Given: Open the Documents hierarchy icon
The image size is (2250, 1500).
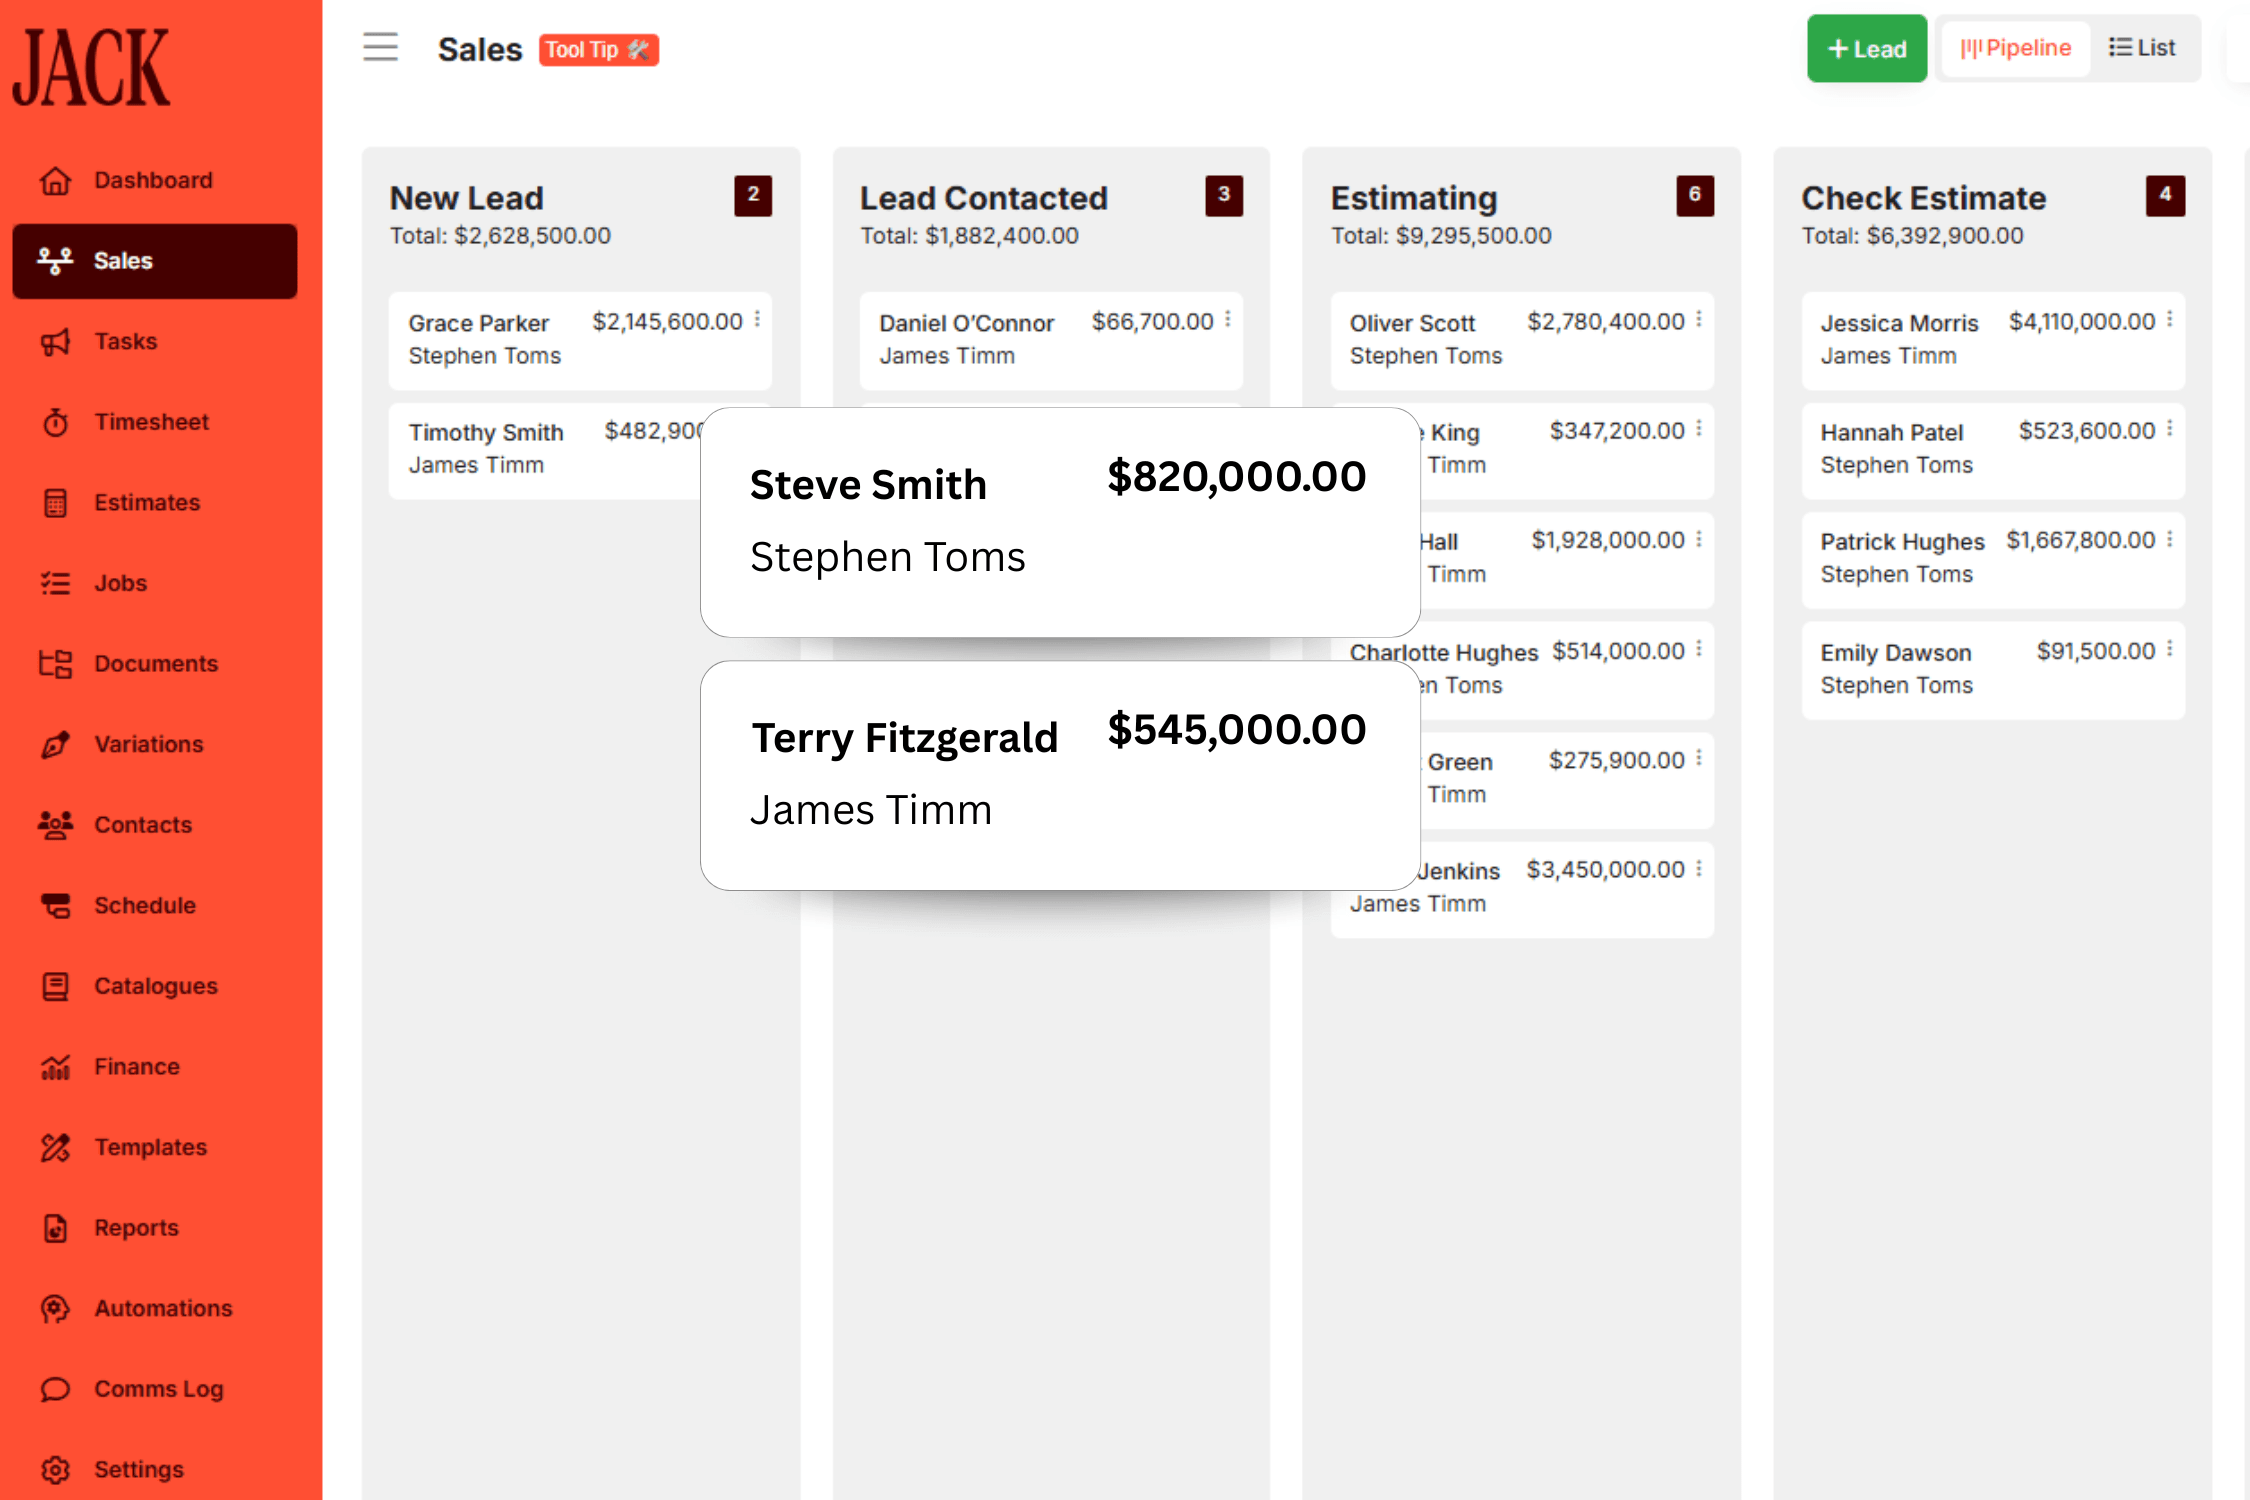Looking at the screenshot, I should 56,664.
